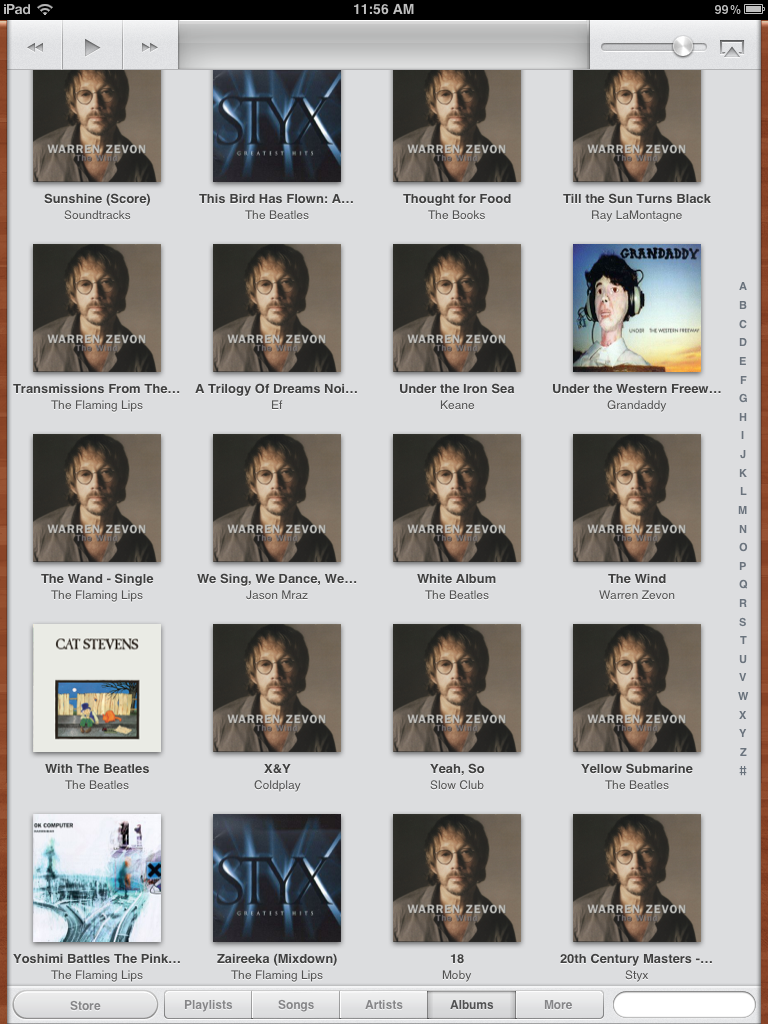Jump to letter H in index

click(x=743, y=417)
